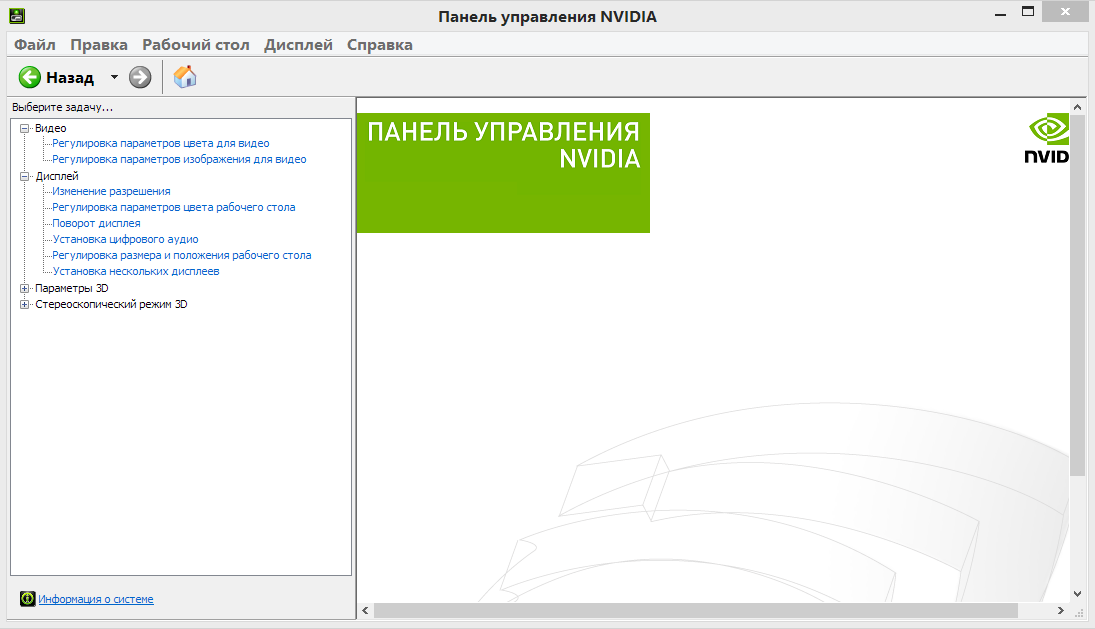Expand the Стереоскопический режим 3D node
Image resolution: width=1095 pixels, height=629 pixels.
(24, 304)
